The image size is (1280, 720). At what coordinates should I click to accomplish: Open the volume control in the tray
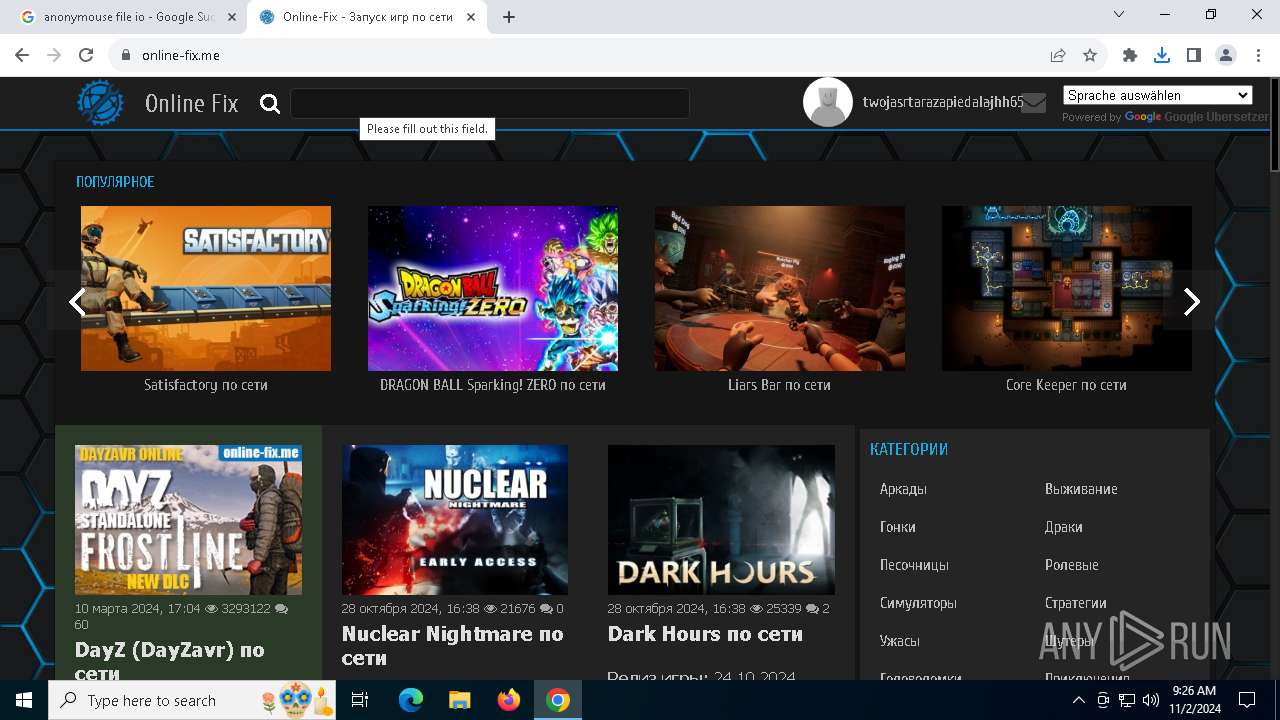click(1150, 700)
